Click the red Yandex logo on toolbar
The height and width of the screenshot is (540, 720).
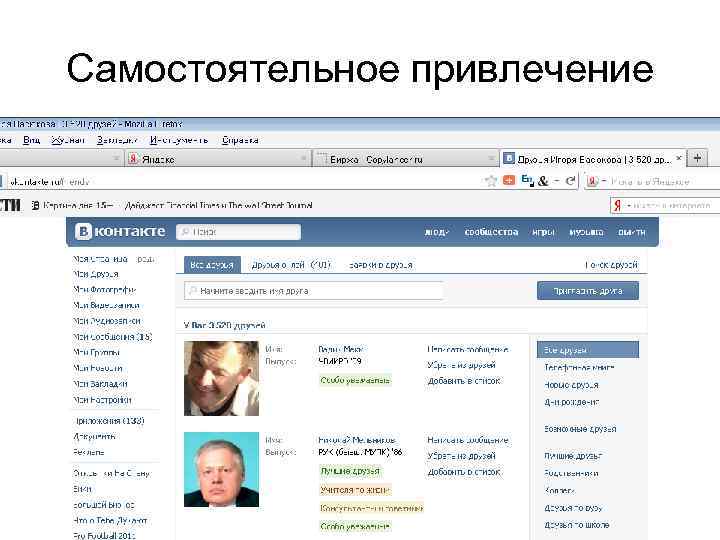pyautogui.click(x=618, y=205)
